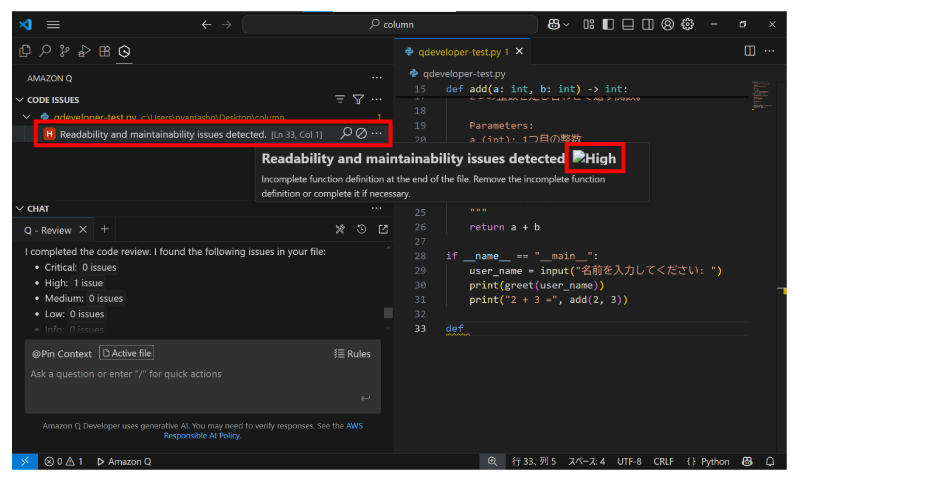Focus the Ask a question chat input
Image resolution: width=925 pixels, height=481 pixels.
click(x=202, y=374)
